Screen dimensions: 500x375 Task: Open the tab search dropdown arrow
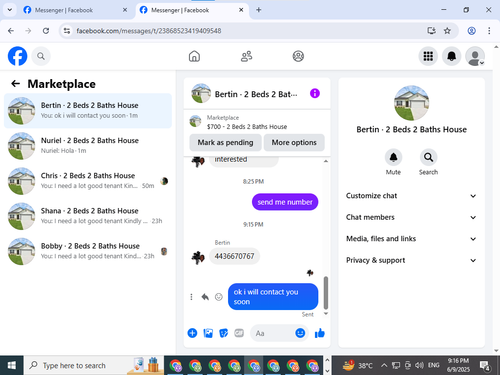tap(10, 10)
